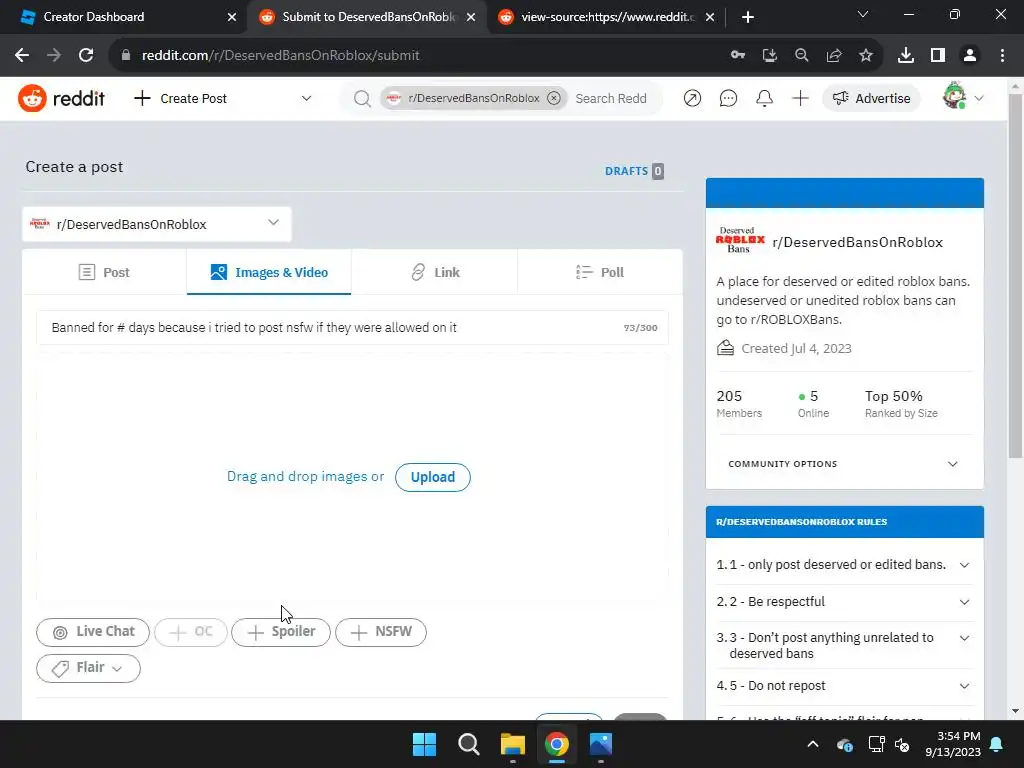Click the Reddit logo home link
Image resolution: width=1024 pixels, height=768 pixels.
pyautogui.click(x=61, y=99)
